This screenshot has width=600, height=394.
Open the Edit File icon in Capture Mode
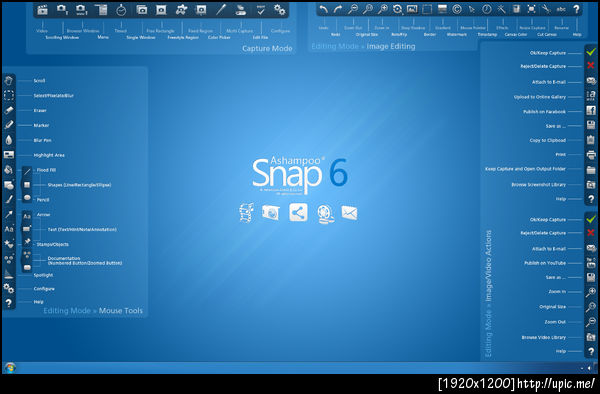[x=261, y=10]
